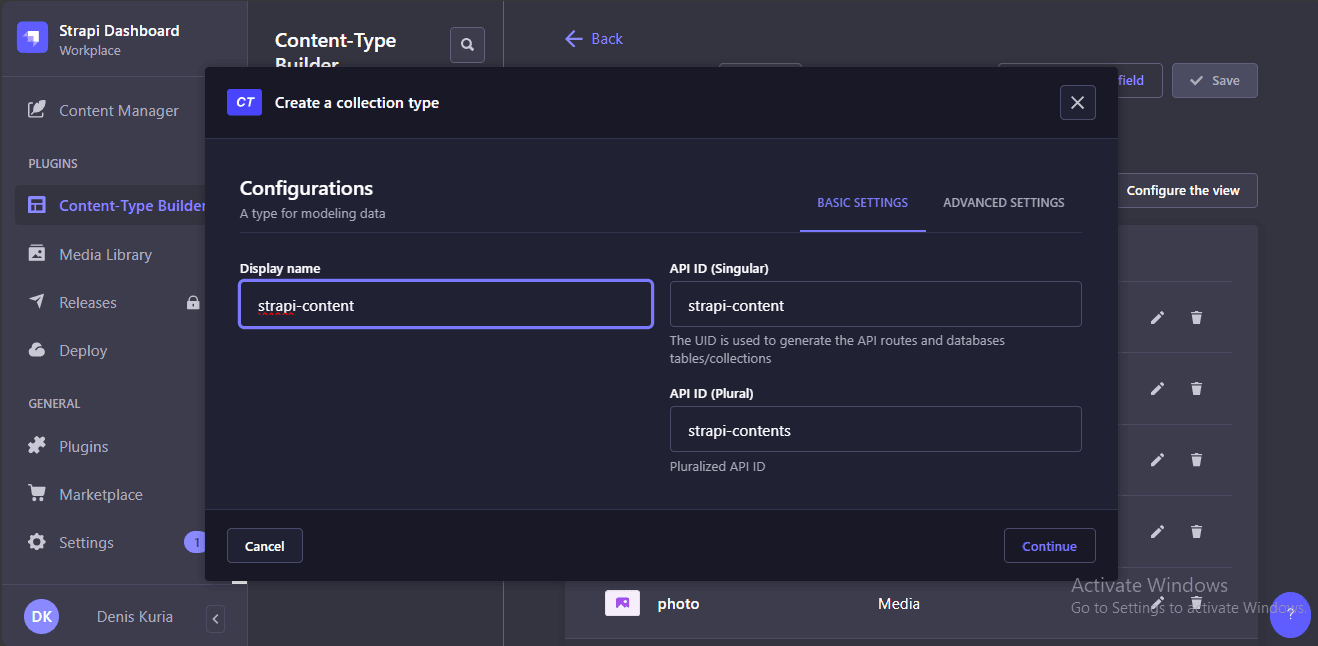Viewport: 1318px width, 646px height.
Task: Click the Configurations heading text
Action: coord(306,188)
